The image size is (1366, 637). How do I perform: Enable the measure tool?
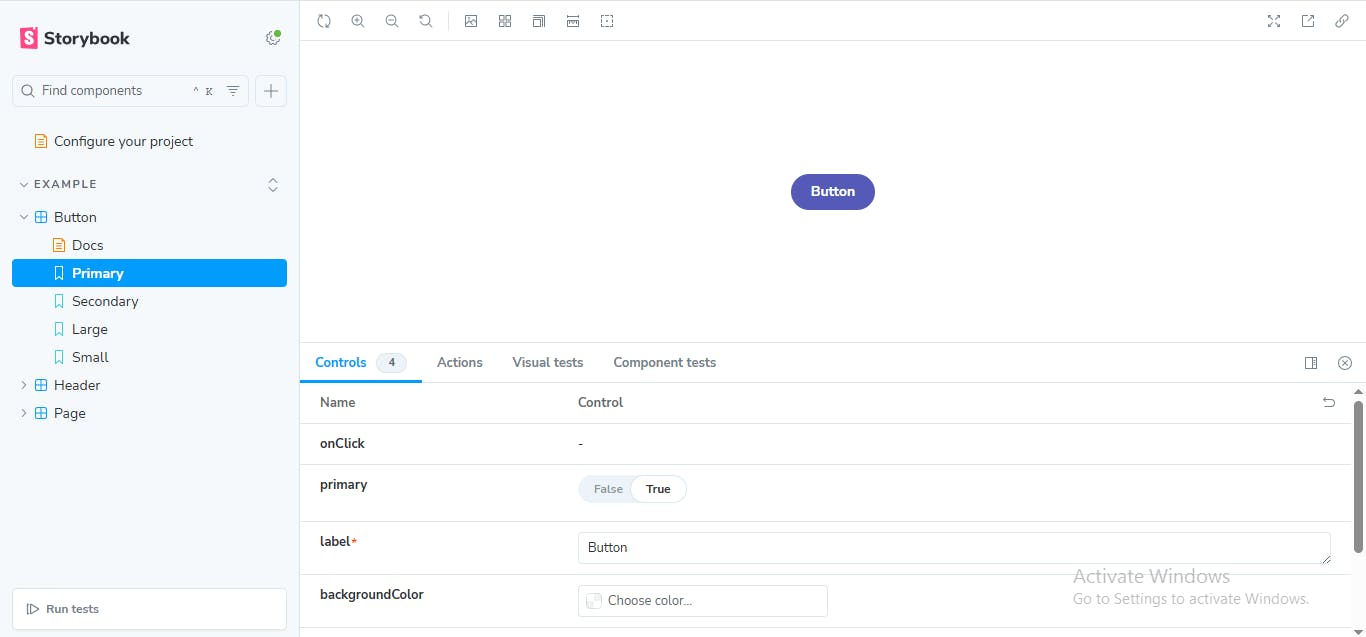pos(573,20)
